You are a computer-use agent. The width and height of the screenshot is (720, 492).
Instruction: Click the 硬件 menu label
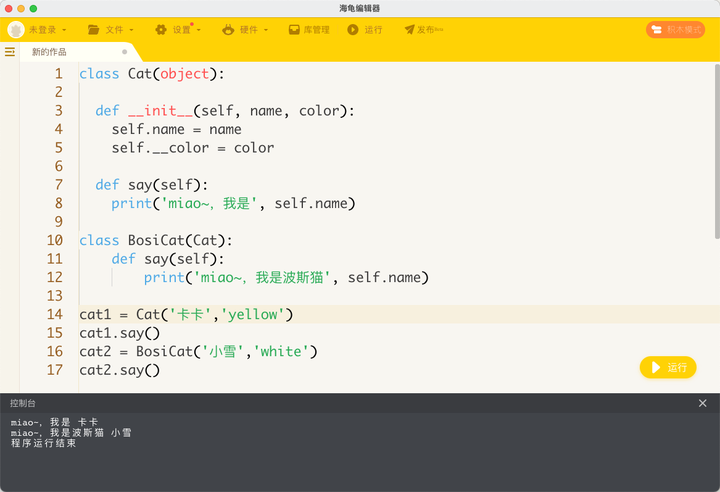[x=249, y=30]
